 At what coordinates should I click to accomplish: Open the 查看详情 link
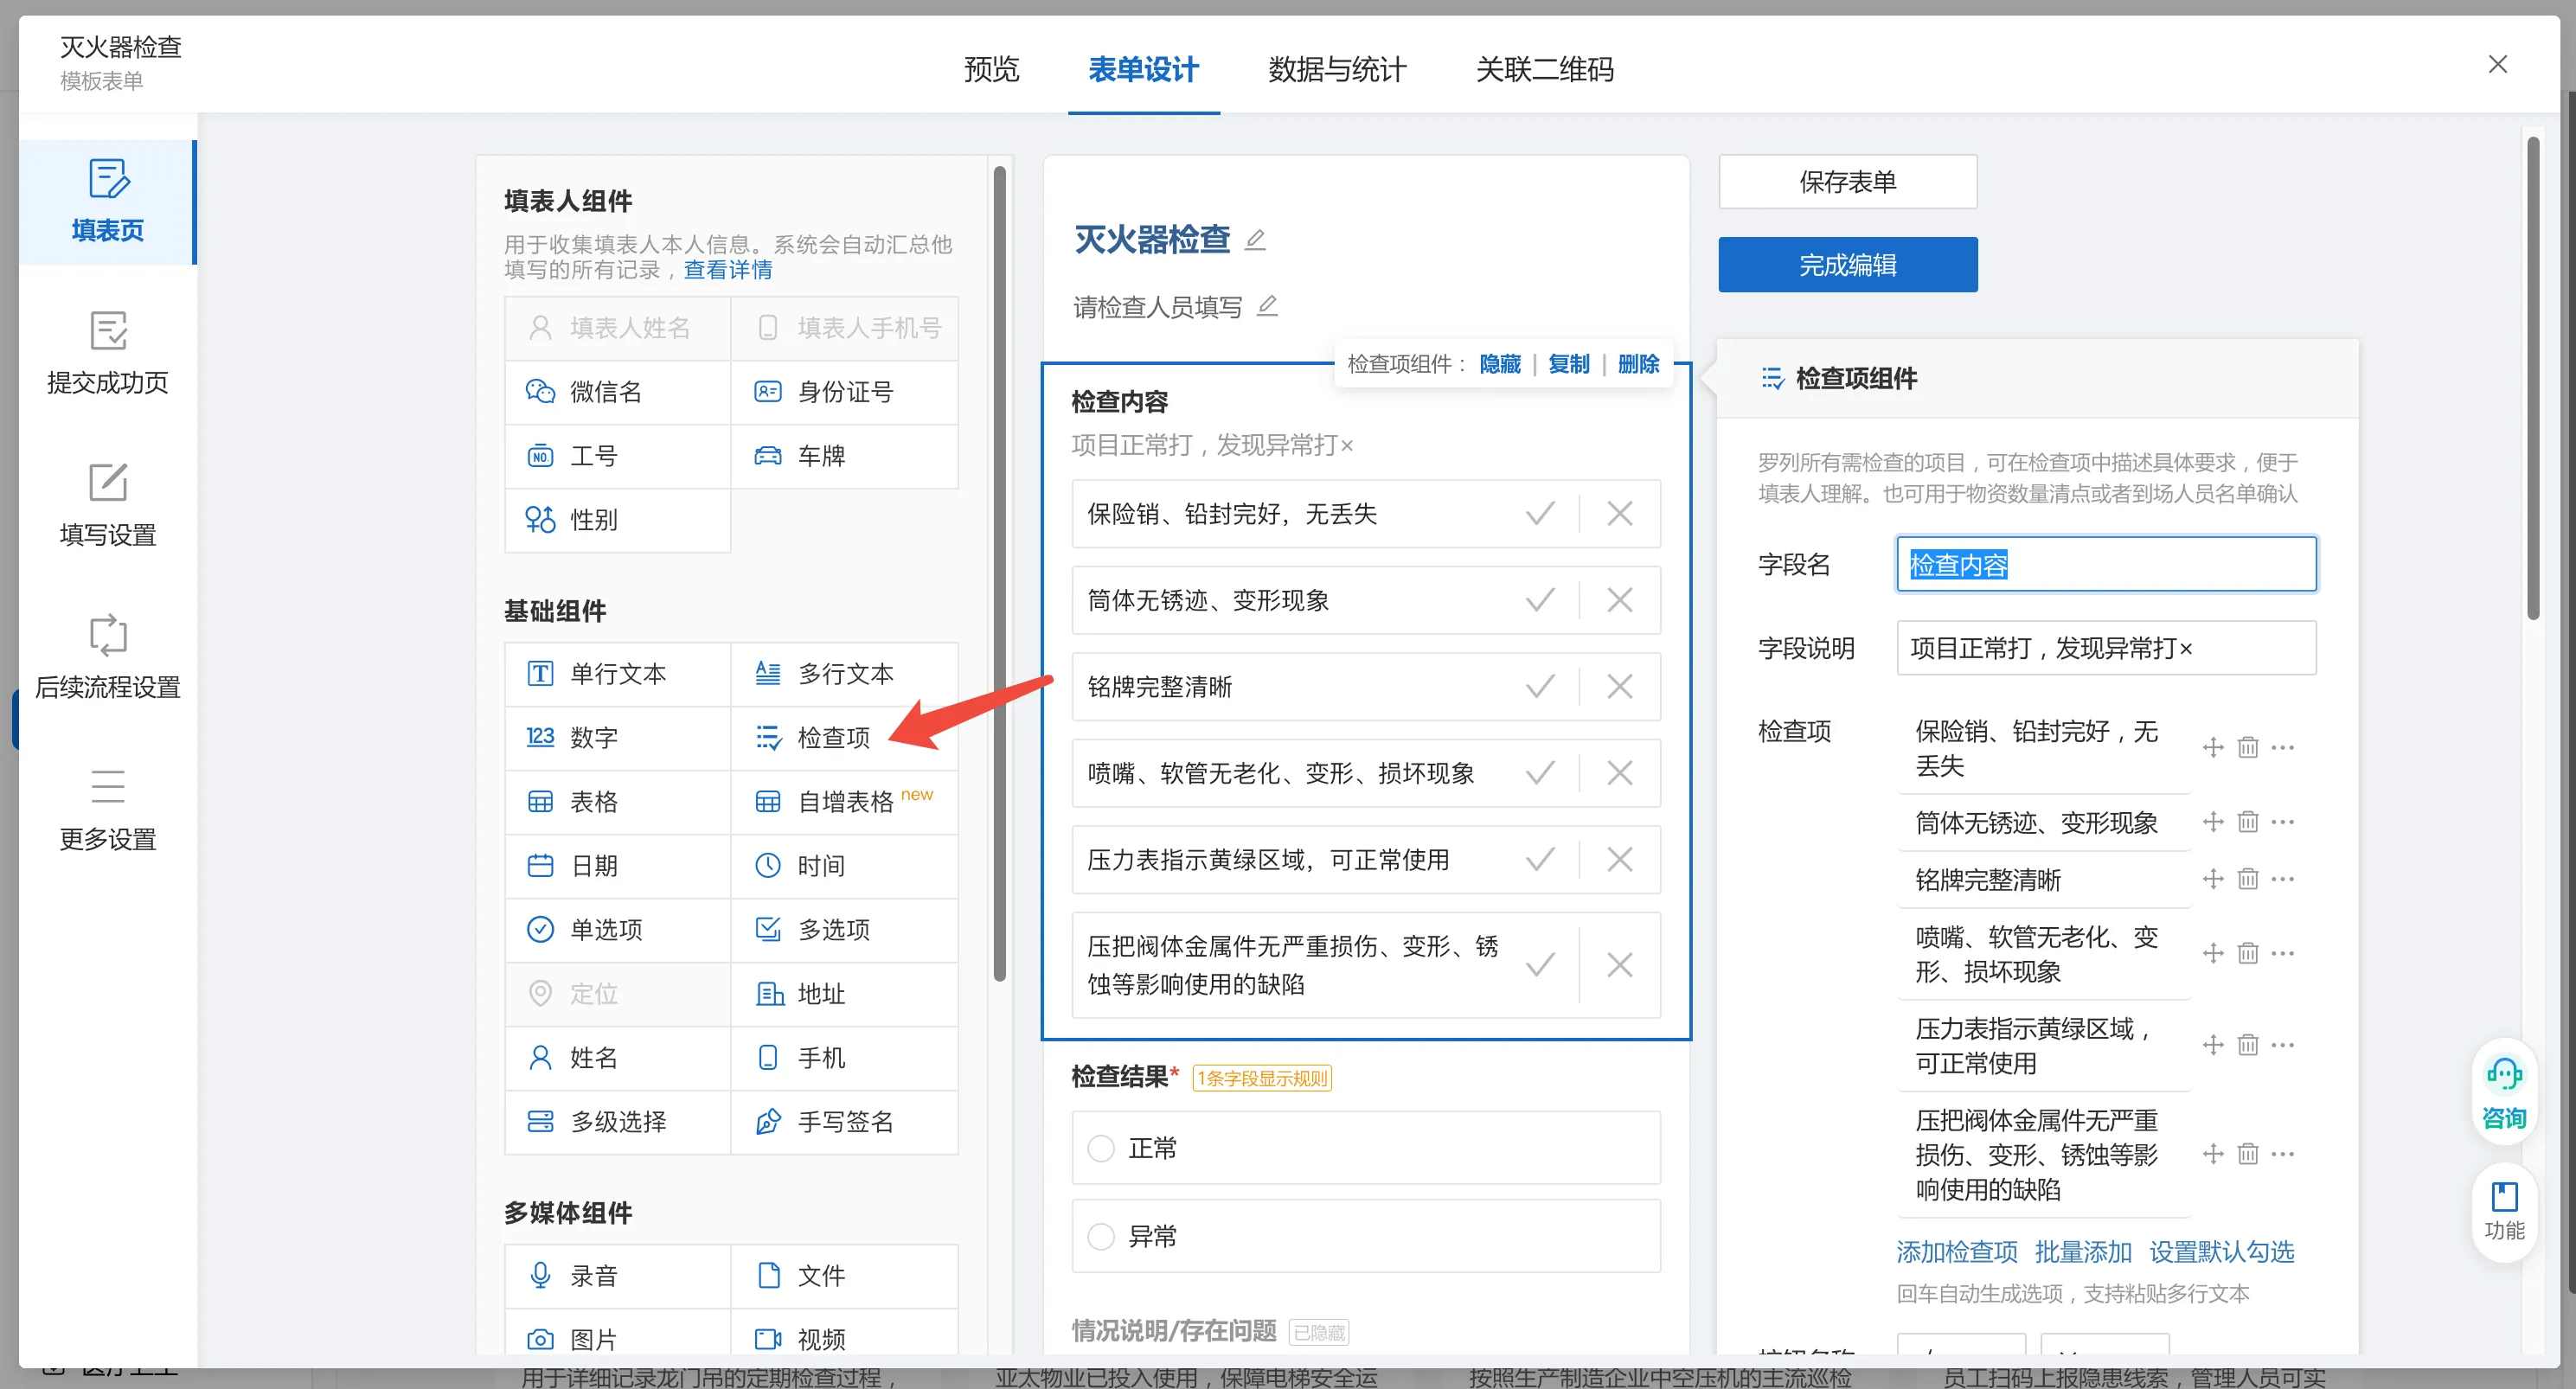pos(728,270)
